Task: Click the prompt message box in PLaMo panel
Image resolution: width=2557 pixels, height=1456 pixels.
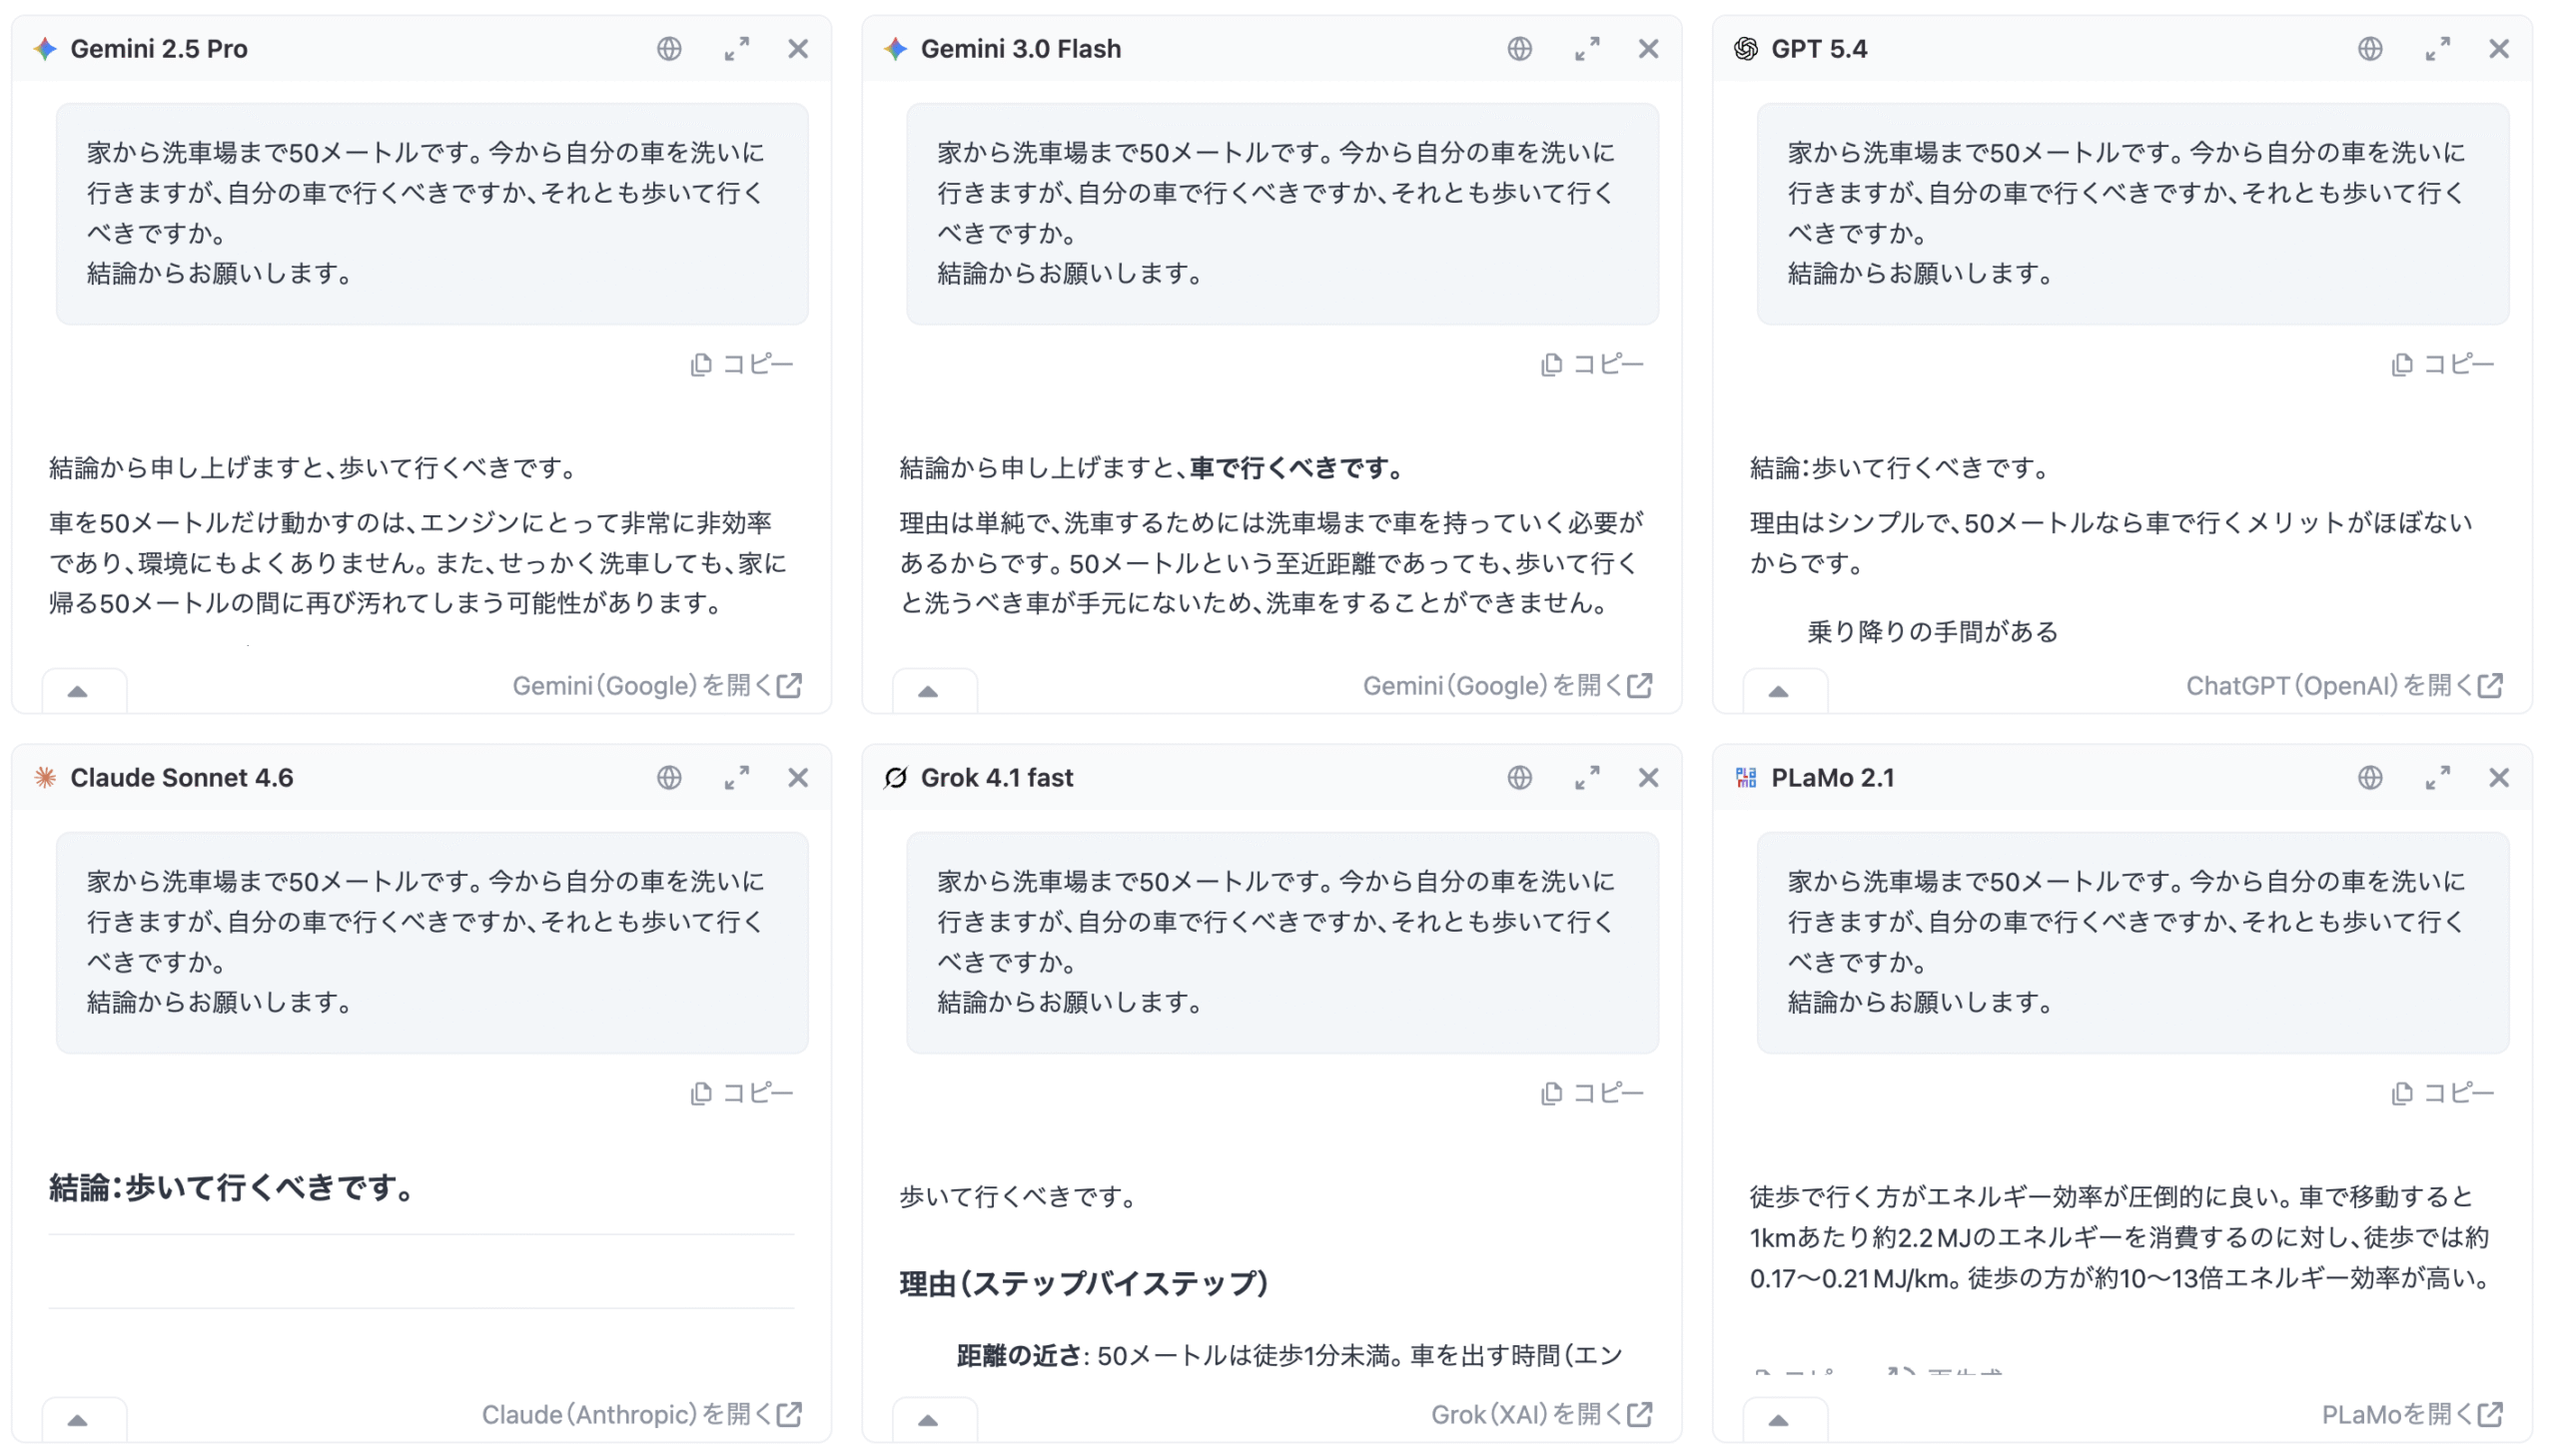Action: (x=2132, y=942)
